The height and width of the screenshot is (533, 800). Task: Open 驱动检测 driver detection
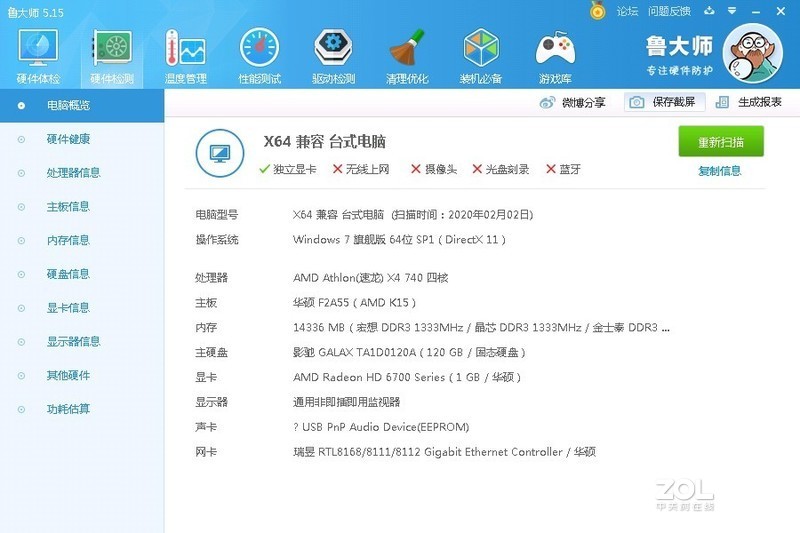click(333, 56)
